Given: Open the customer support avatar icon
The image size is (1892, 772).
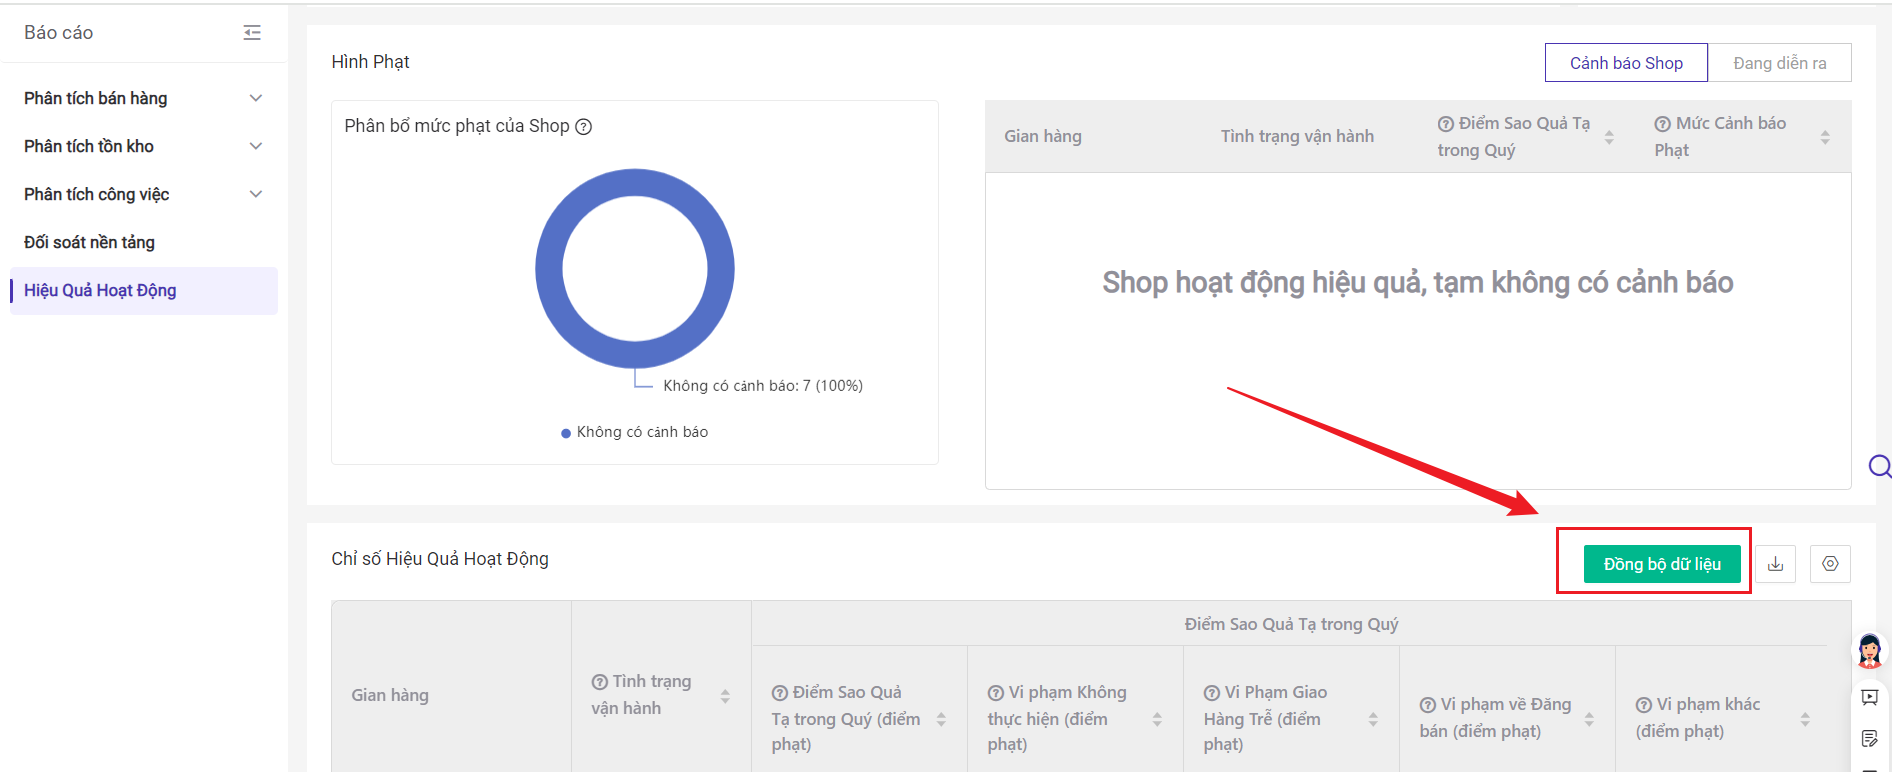Looking at the screenshot, I should pyautogui.click(x=1869, y=651).
